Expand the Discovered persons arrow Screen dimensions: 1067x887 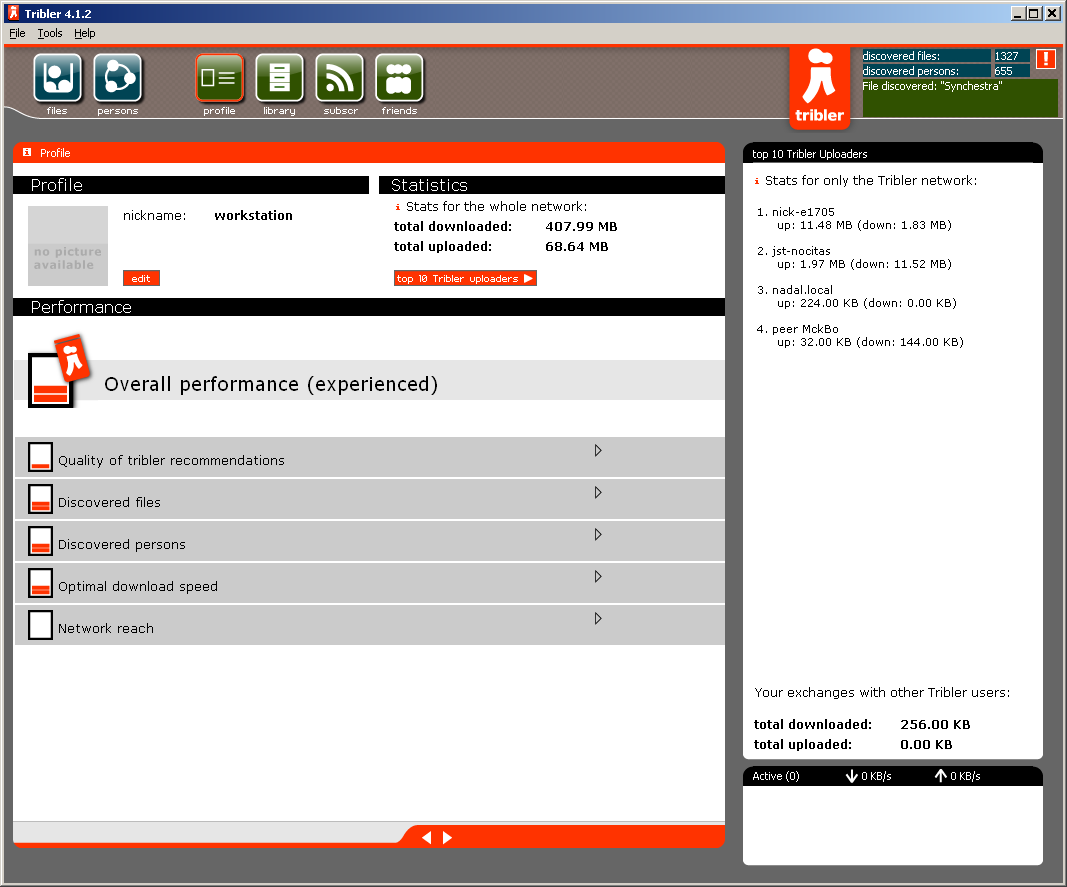pos(597,535)
